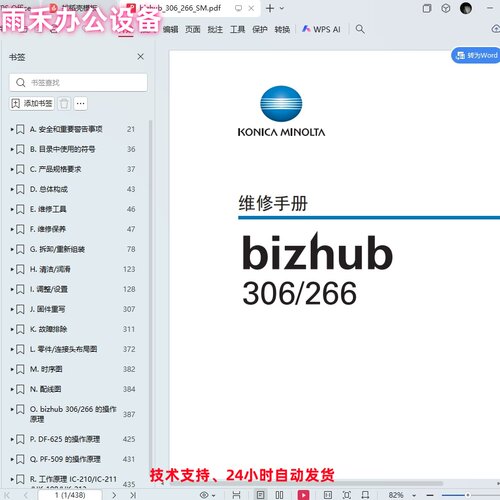Expand bookmark D. 总体构成

click(x=12, y=189)
